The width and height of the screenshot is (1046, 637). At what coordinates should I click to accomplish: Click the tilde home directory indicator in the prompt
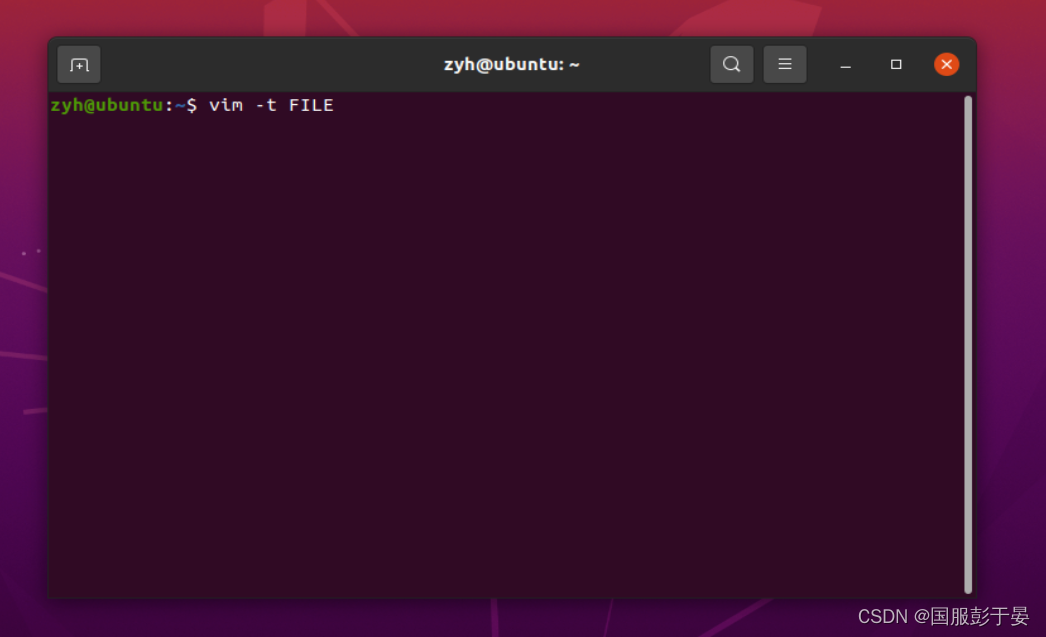(177, 105)
